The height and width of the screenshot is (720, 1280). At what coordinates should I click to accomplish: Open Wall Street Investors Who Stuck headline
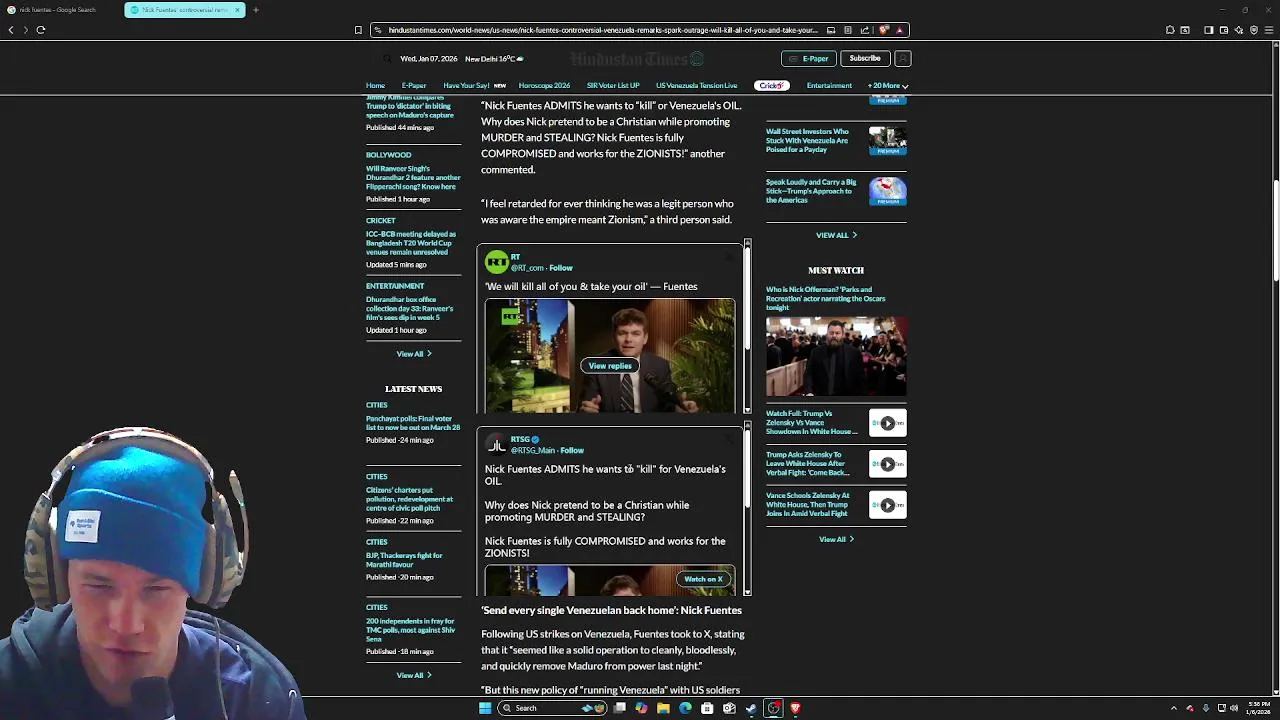click(x=807, y=140)
